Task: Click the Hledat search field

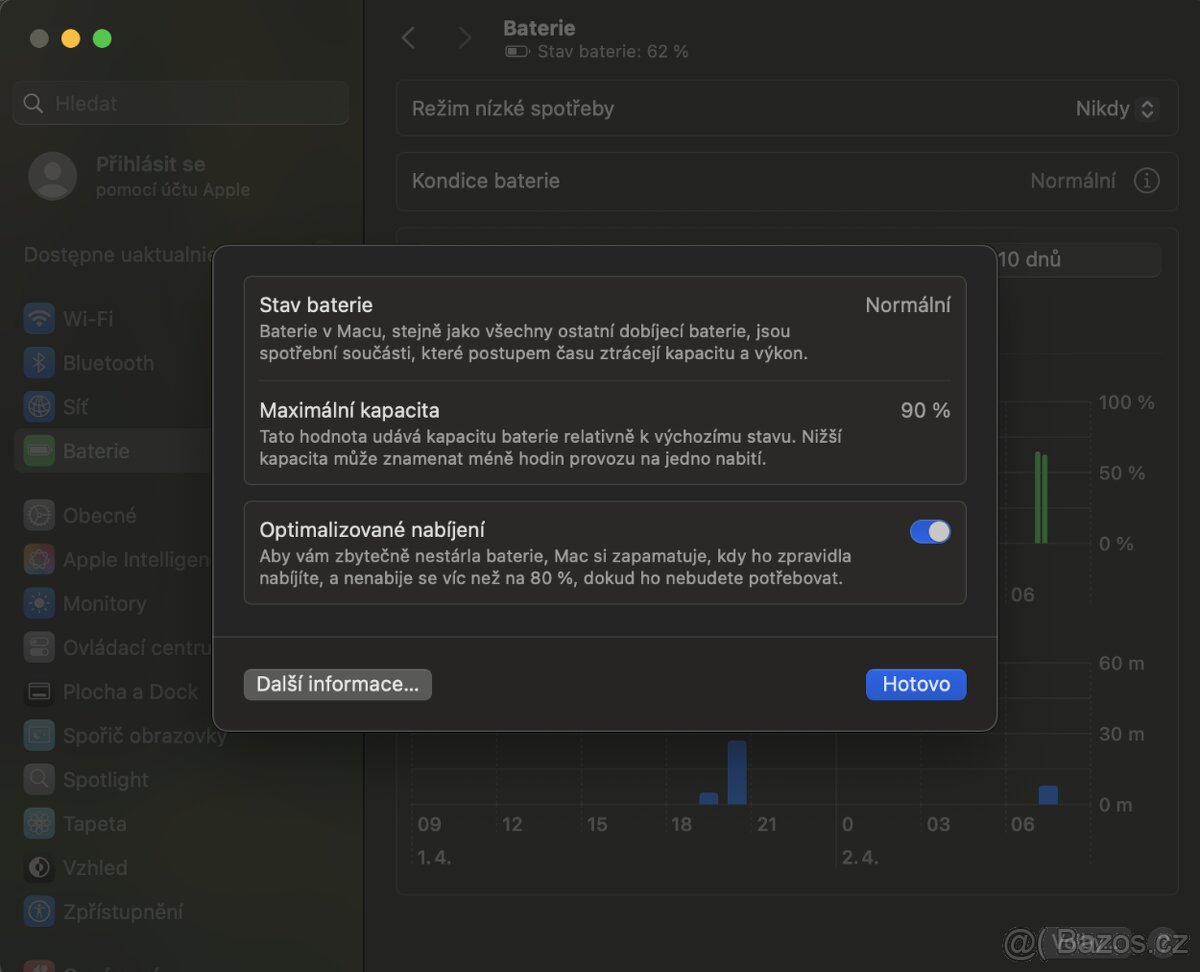Action: coord(180,103)
